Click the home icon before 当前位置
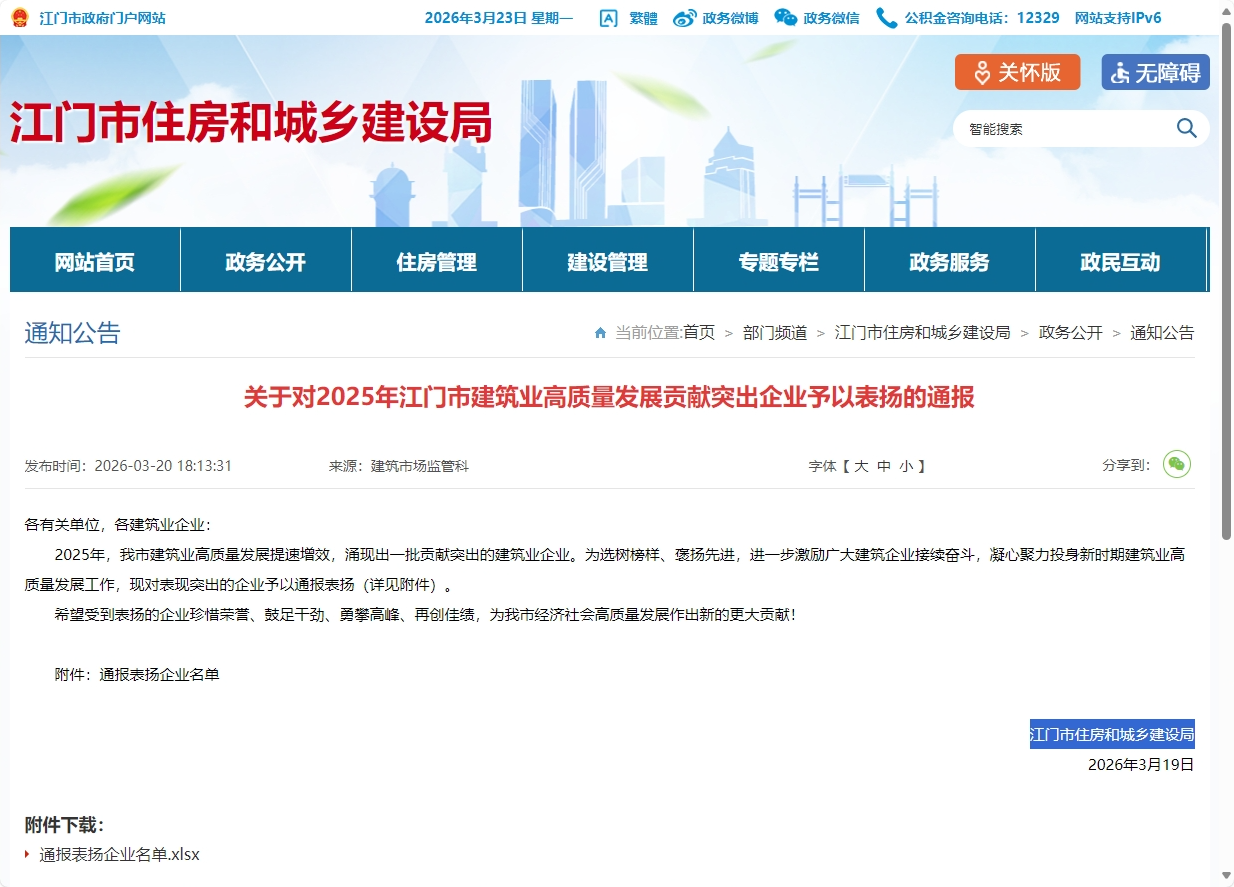 pos(600,333)
